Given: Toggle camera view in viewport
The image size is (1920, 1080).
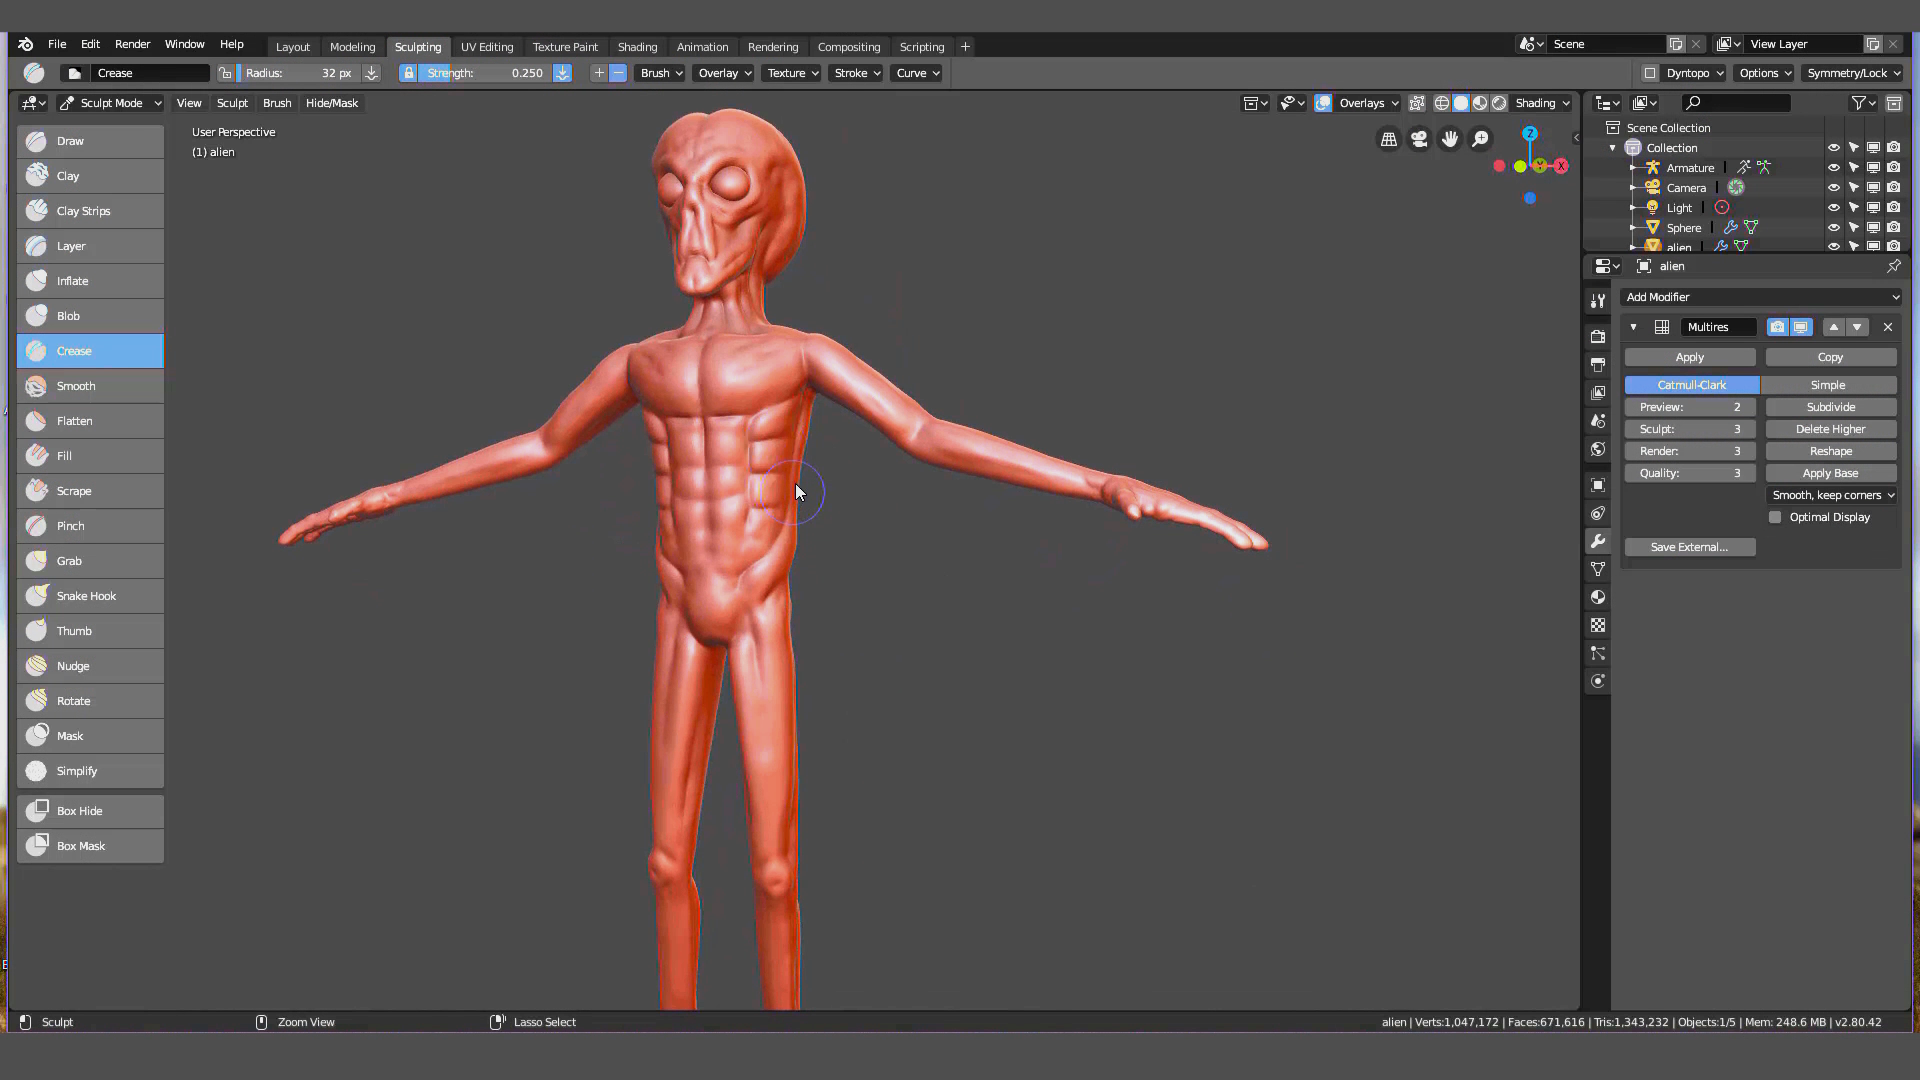Looking at the screenshot, I should tap(1419, 139).
